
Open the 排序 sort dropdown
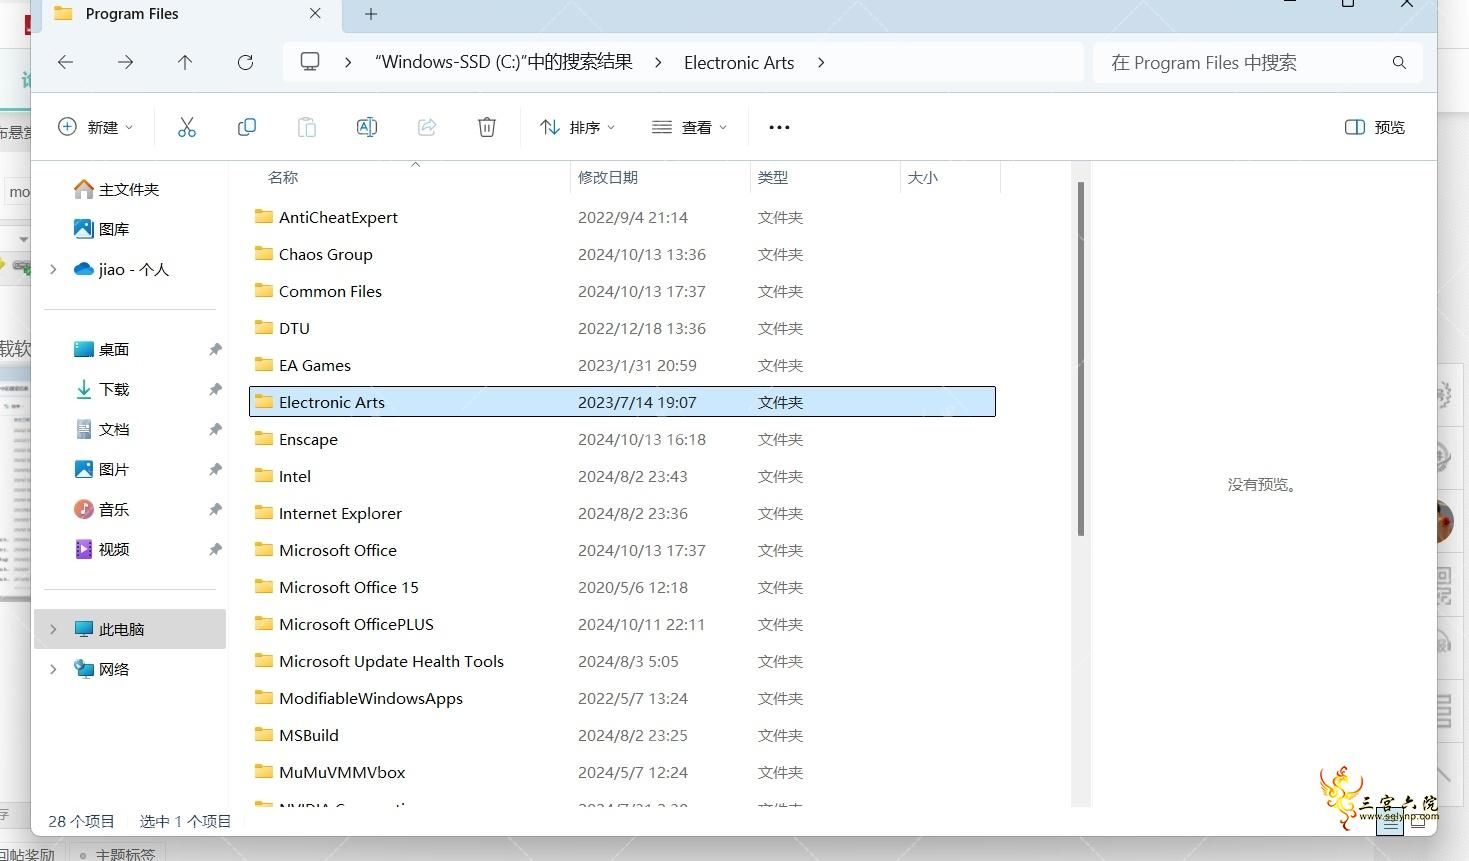tap(577, 127)
